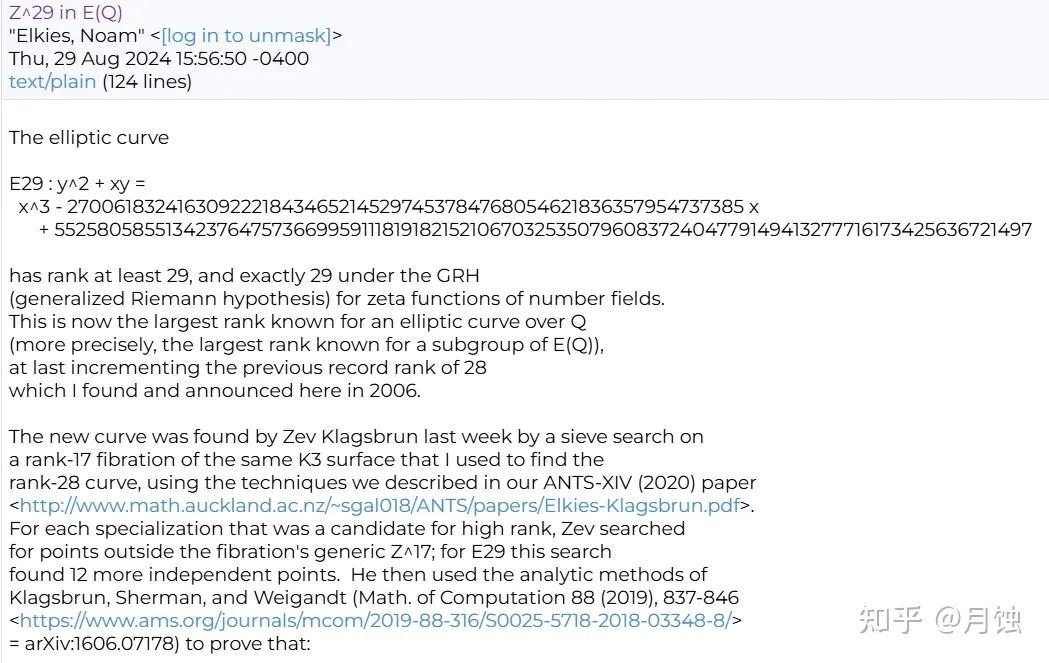Viewport: 1049px width, 663px height.
Task: Click the sender name "Elkies, Noam"
Action: tap(77, 35)
